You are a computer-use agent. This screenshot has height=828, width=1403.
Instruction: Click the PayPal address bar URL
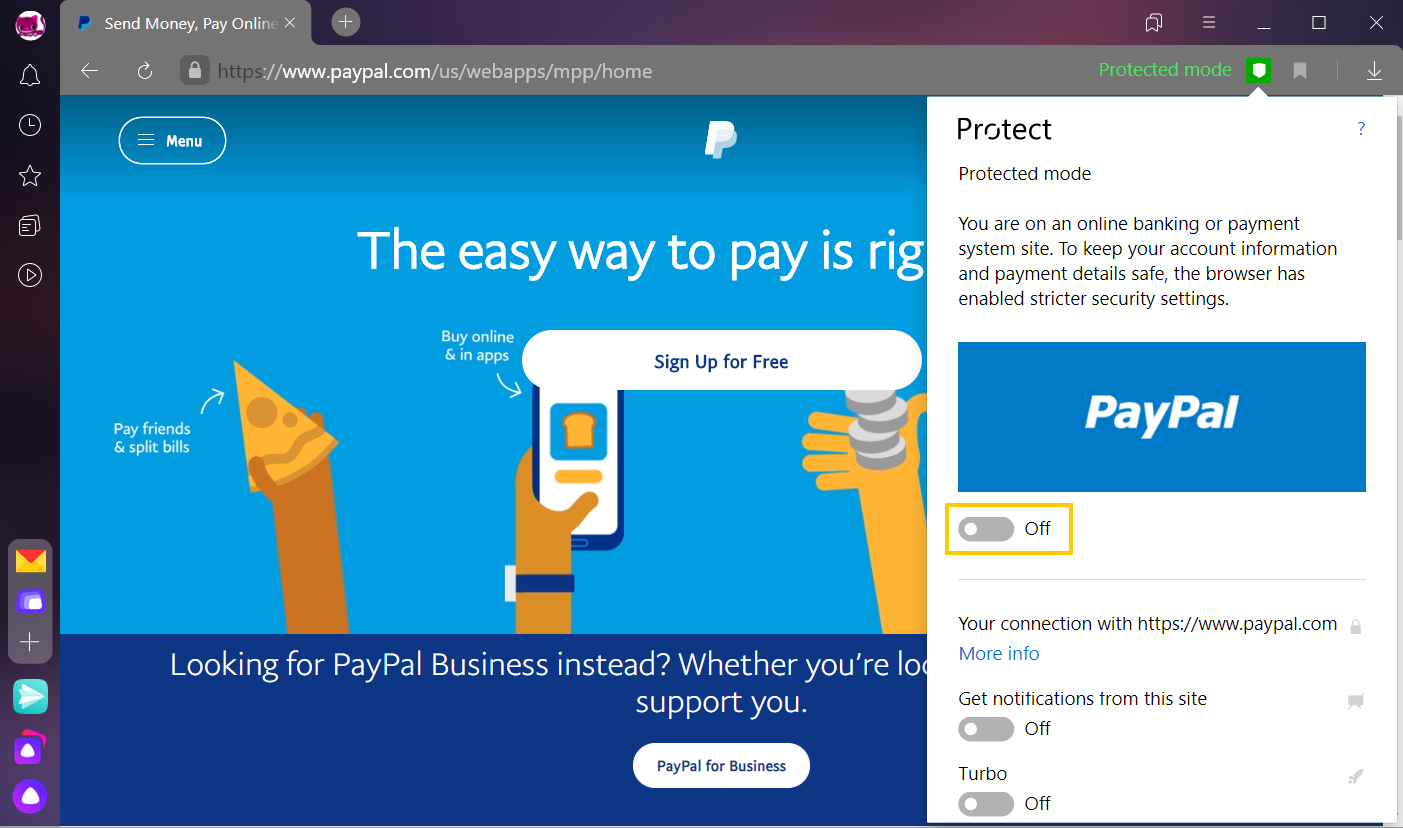coord(435,71)
